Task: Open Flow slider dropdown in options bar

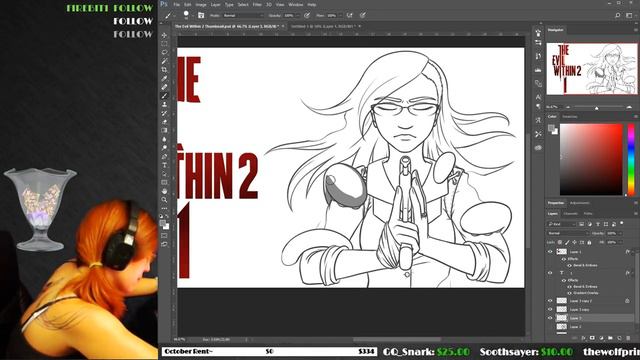Action: click(x=340, y=16)
